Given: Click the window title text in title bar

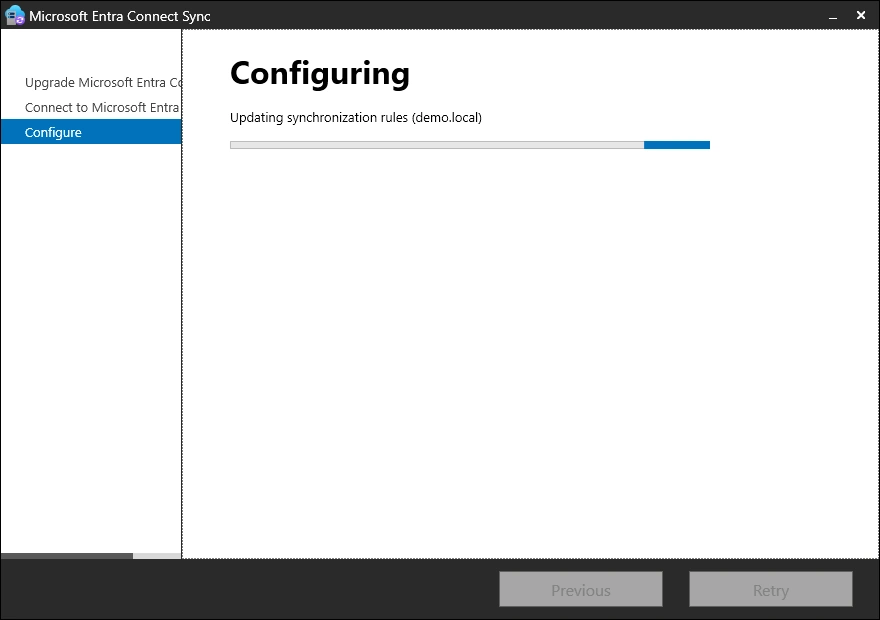Looking at the screenshot, I should point(120,16).
